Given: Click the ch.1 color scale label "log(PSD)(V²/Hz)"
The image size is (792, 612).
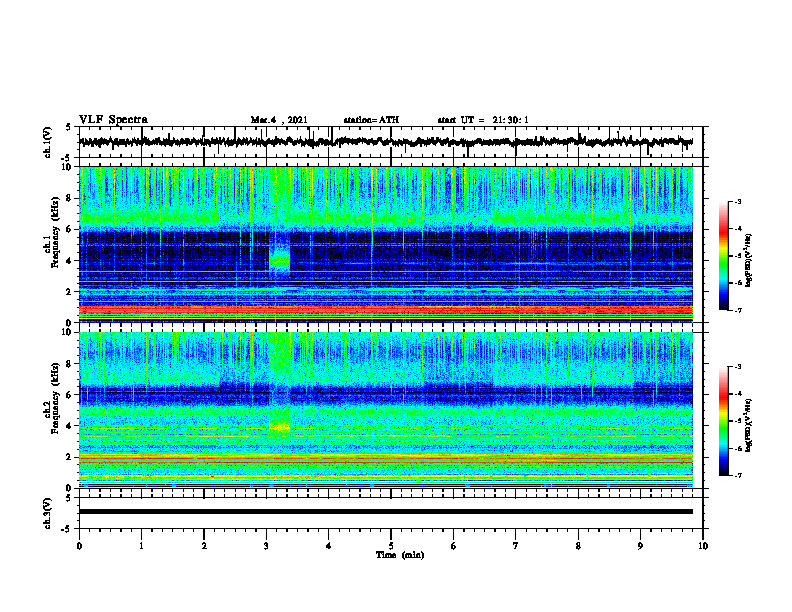Looking at the screenshot, I should 749,261.
